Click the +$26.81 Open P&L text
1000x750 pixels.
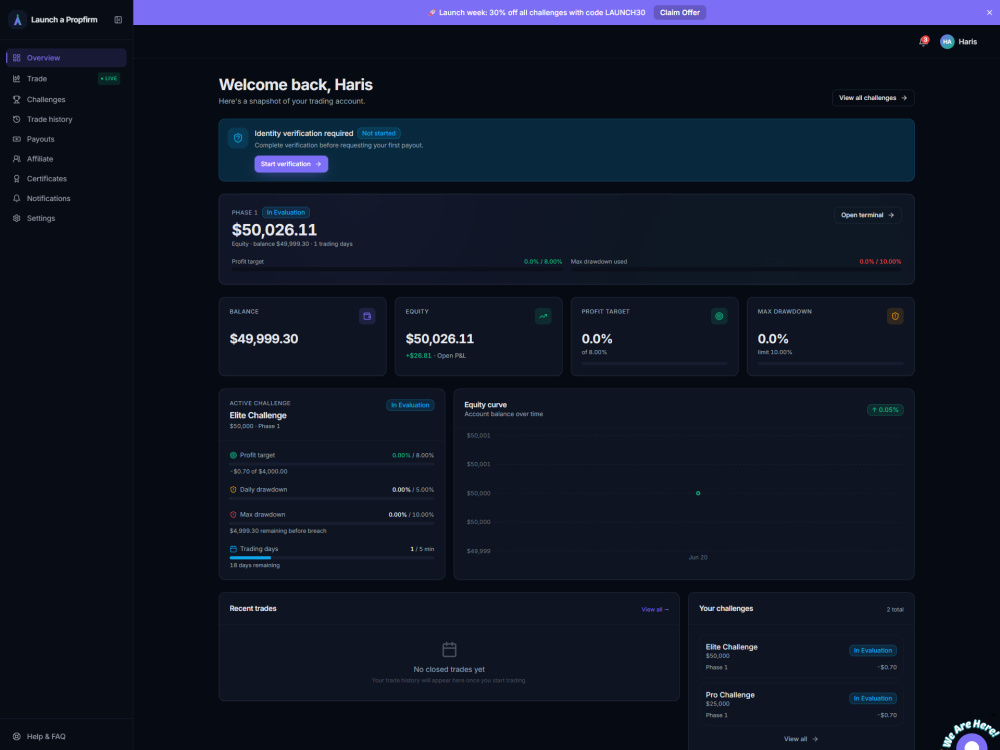tap(436, 355)
